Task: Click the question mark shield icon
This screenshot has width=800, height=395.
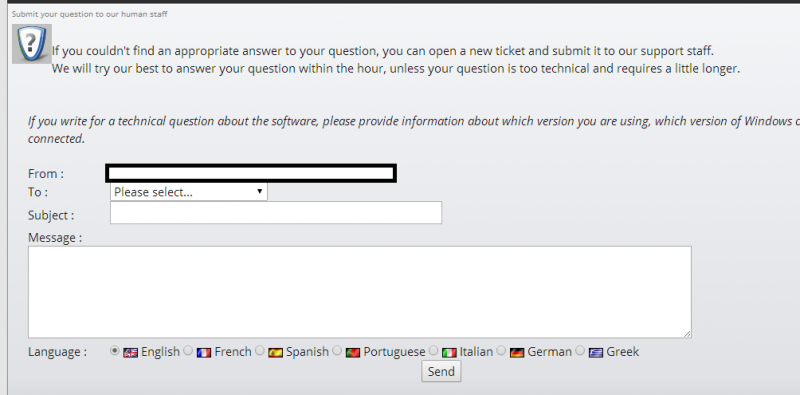Action: pos(32,44)
